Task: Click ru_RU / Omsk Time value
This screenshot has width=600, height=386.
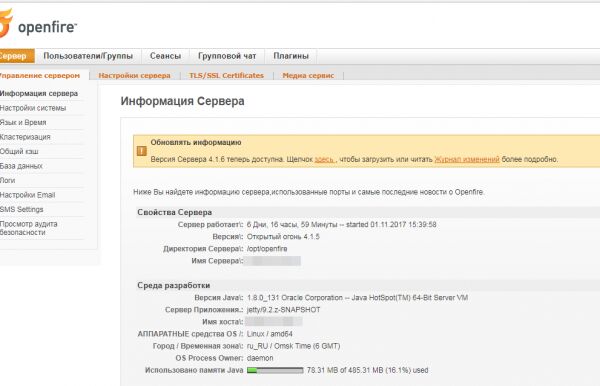Action: coord(293,346)
